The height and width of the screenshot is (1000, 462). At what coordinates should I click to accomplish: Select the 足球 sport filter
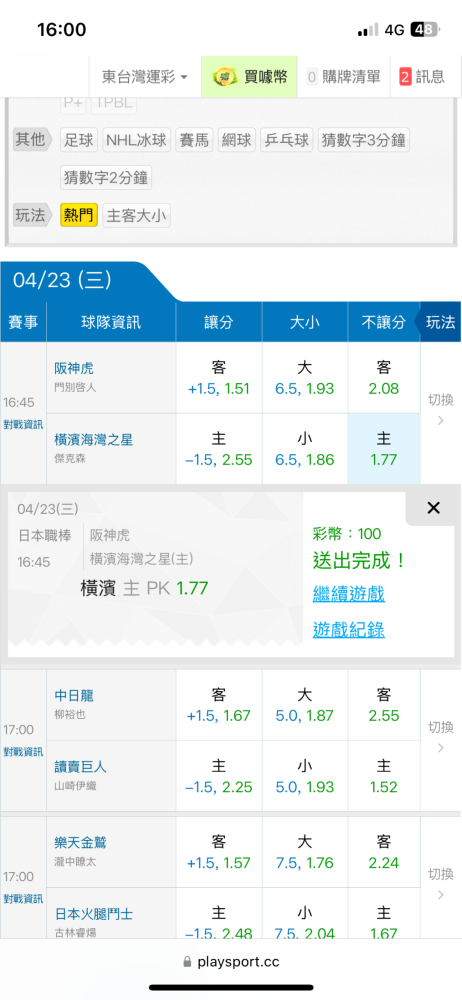click(80, 140)
